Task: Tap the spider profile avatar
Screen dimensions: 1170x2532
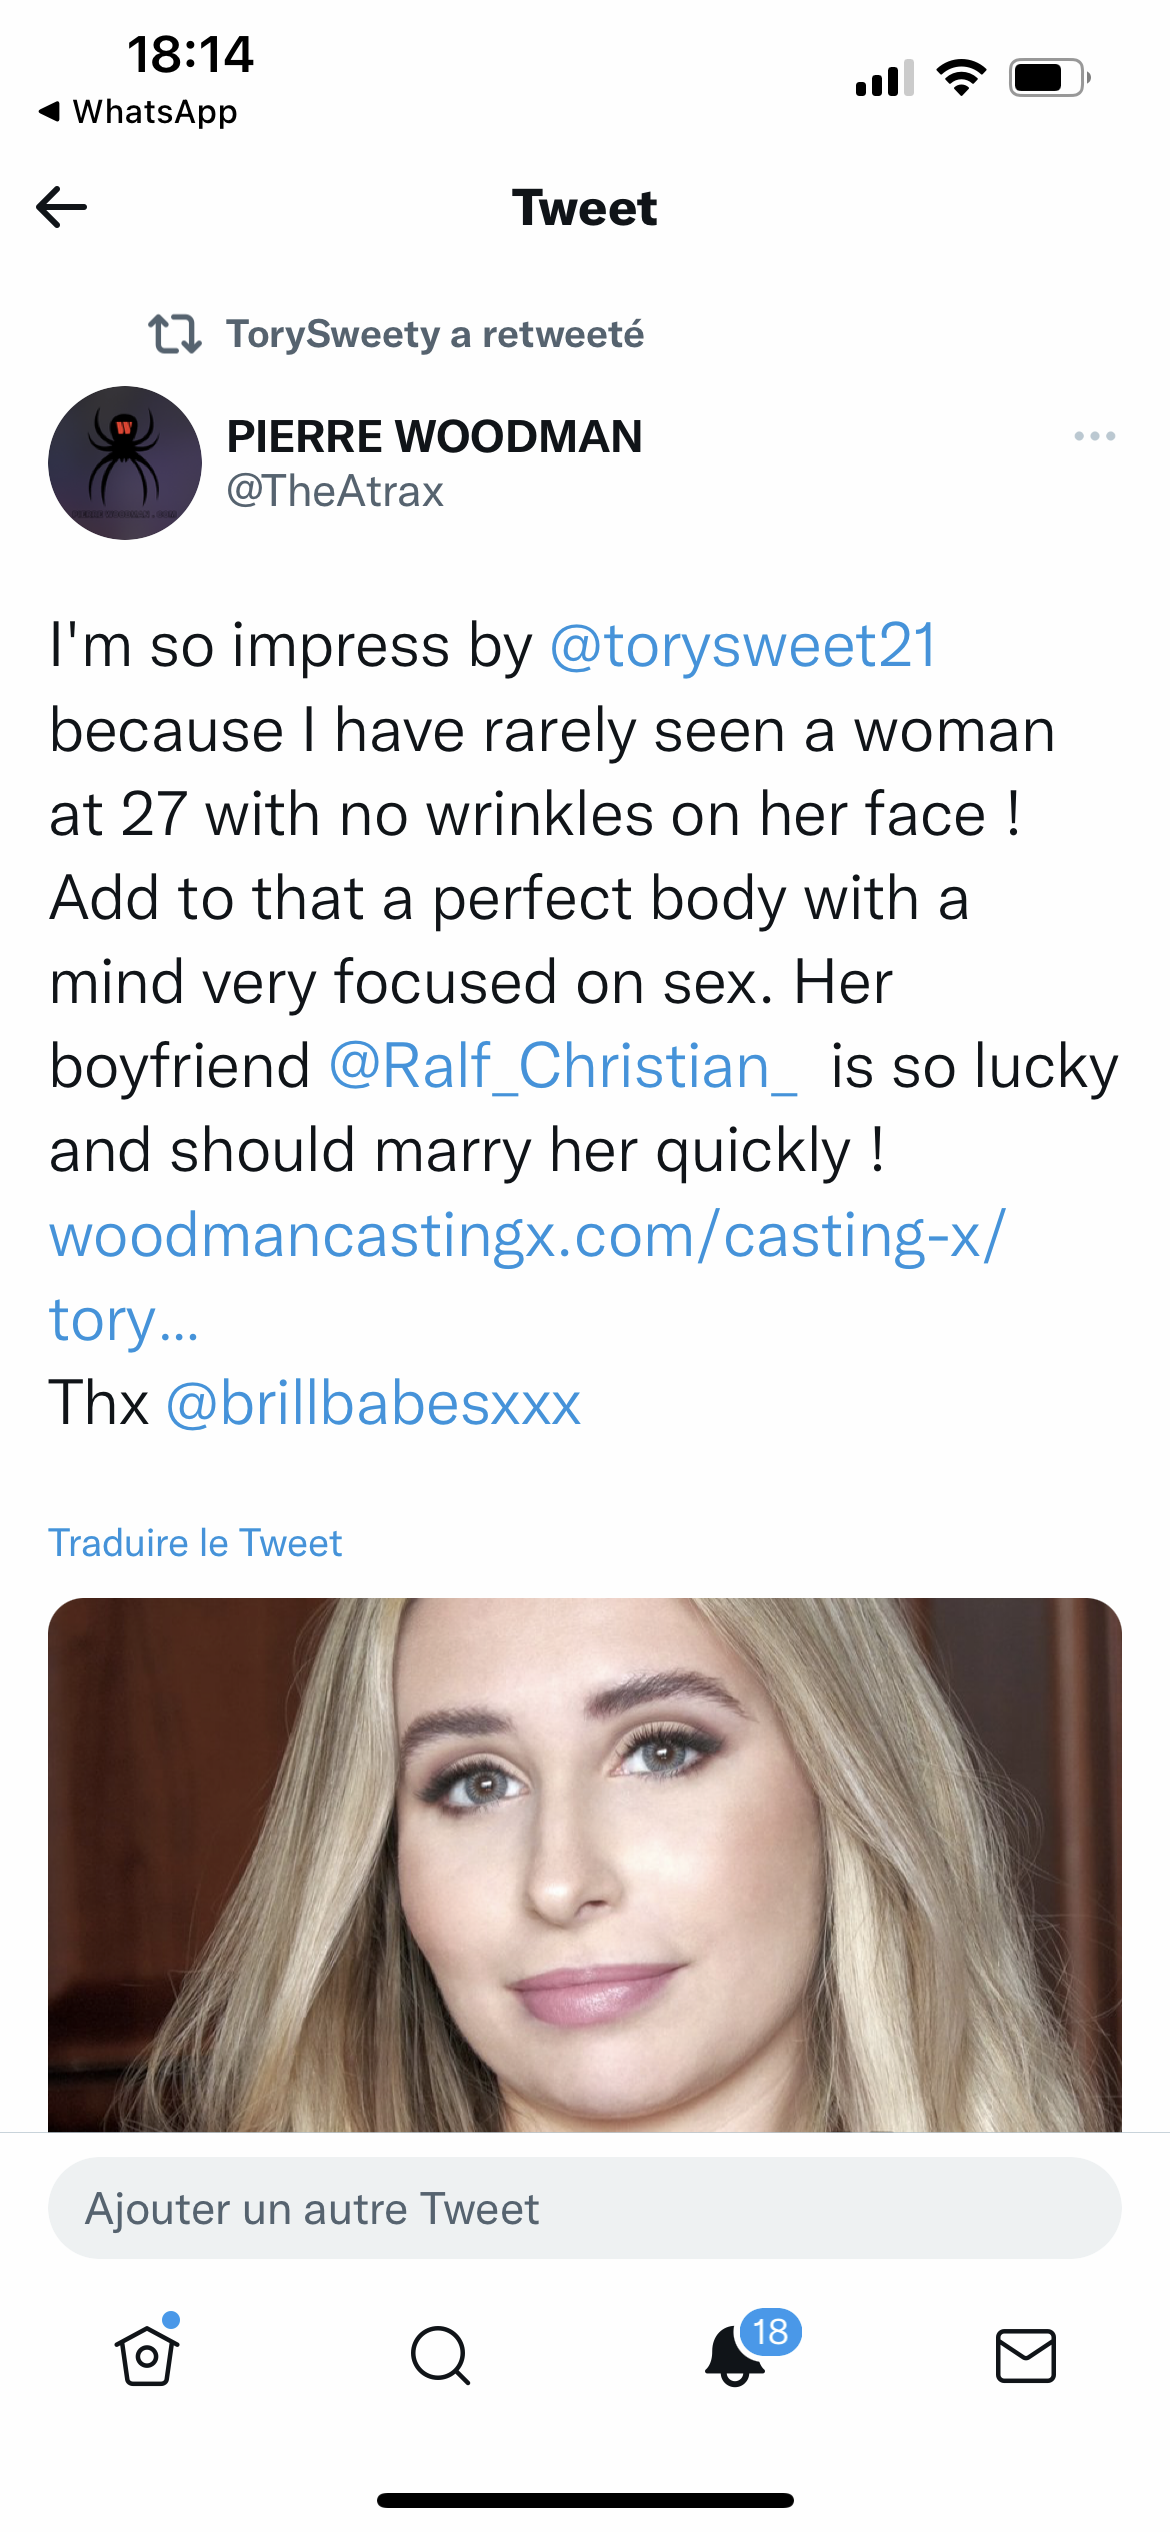Action: (125, 463)
